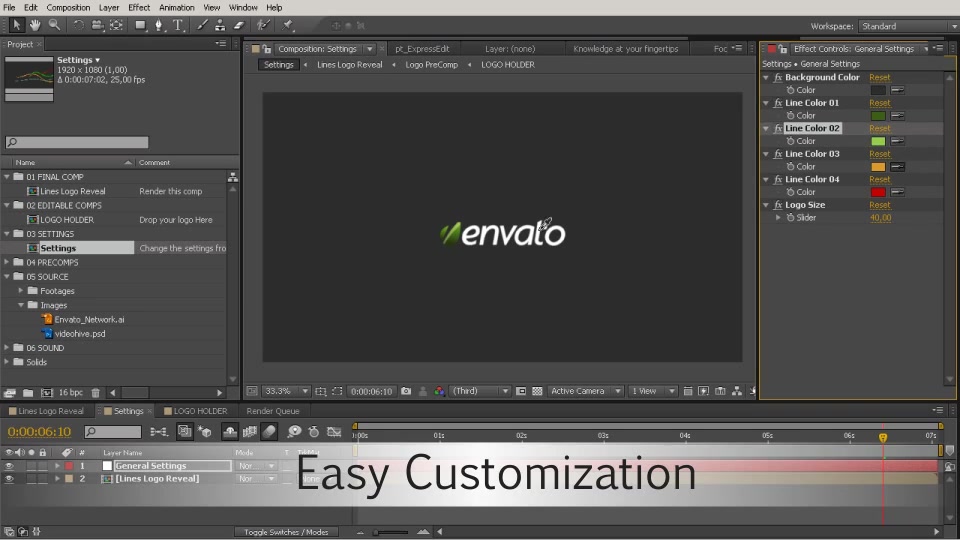
Task: Toggle Line Color 03 fx switch
Action: pyautogui.click(x=778, y=154)
